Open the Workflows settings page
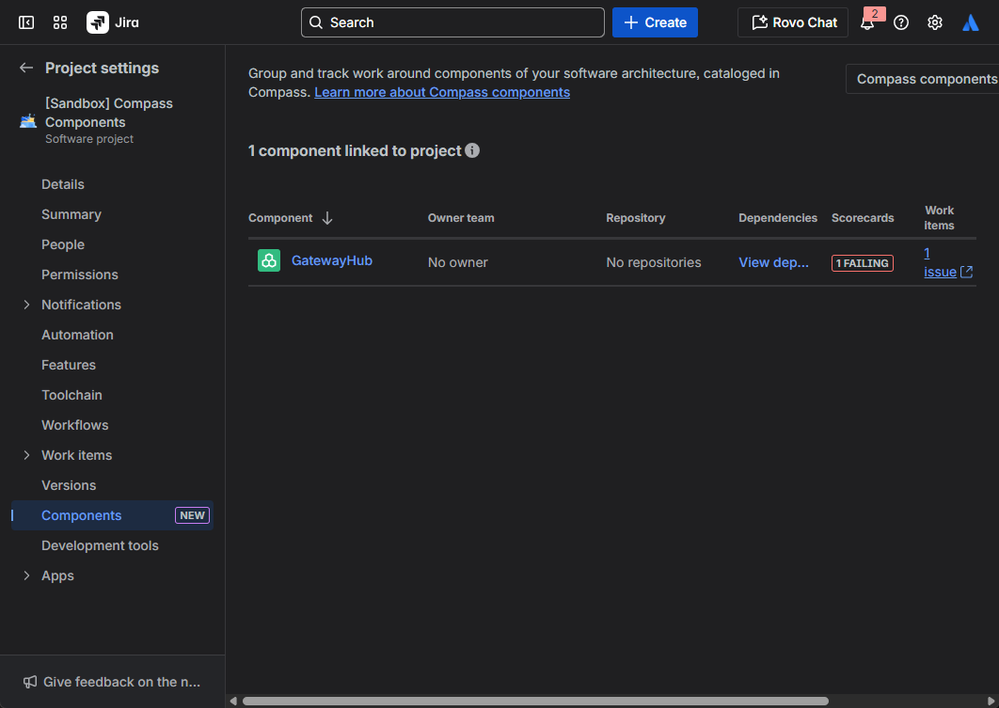 coord(75,424)
